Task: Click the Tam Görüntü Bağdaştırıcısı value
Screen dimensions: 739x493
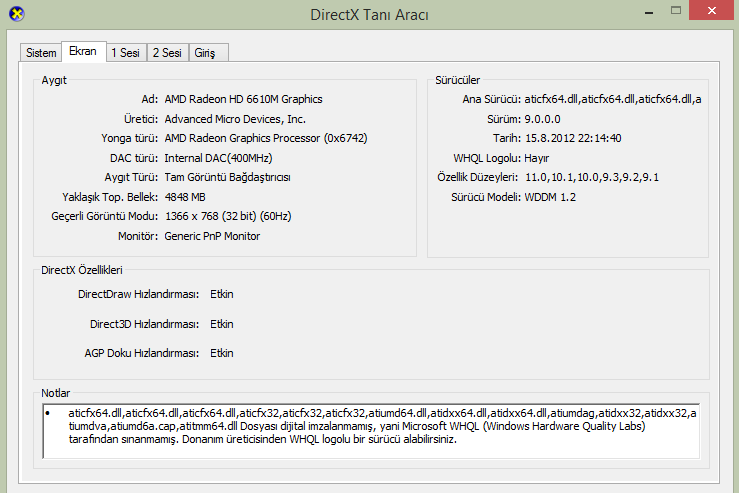Action: pos(227,177)
